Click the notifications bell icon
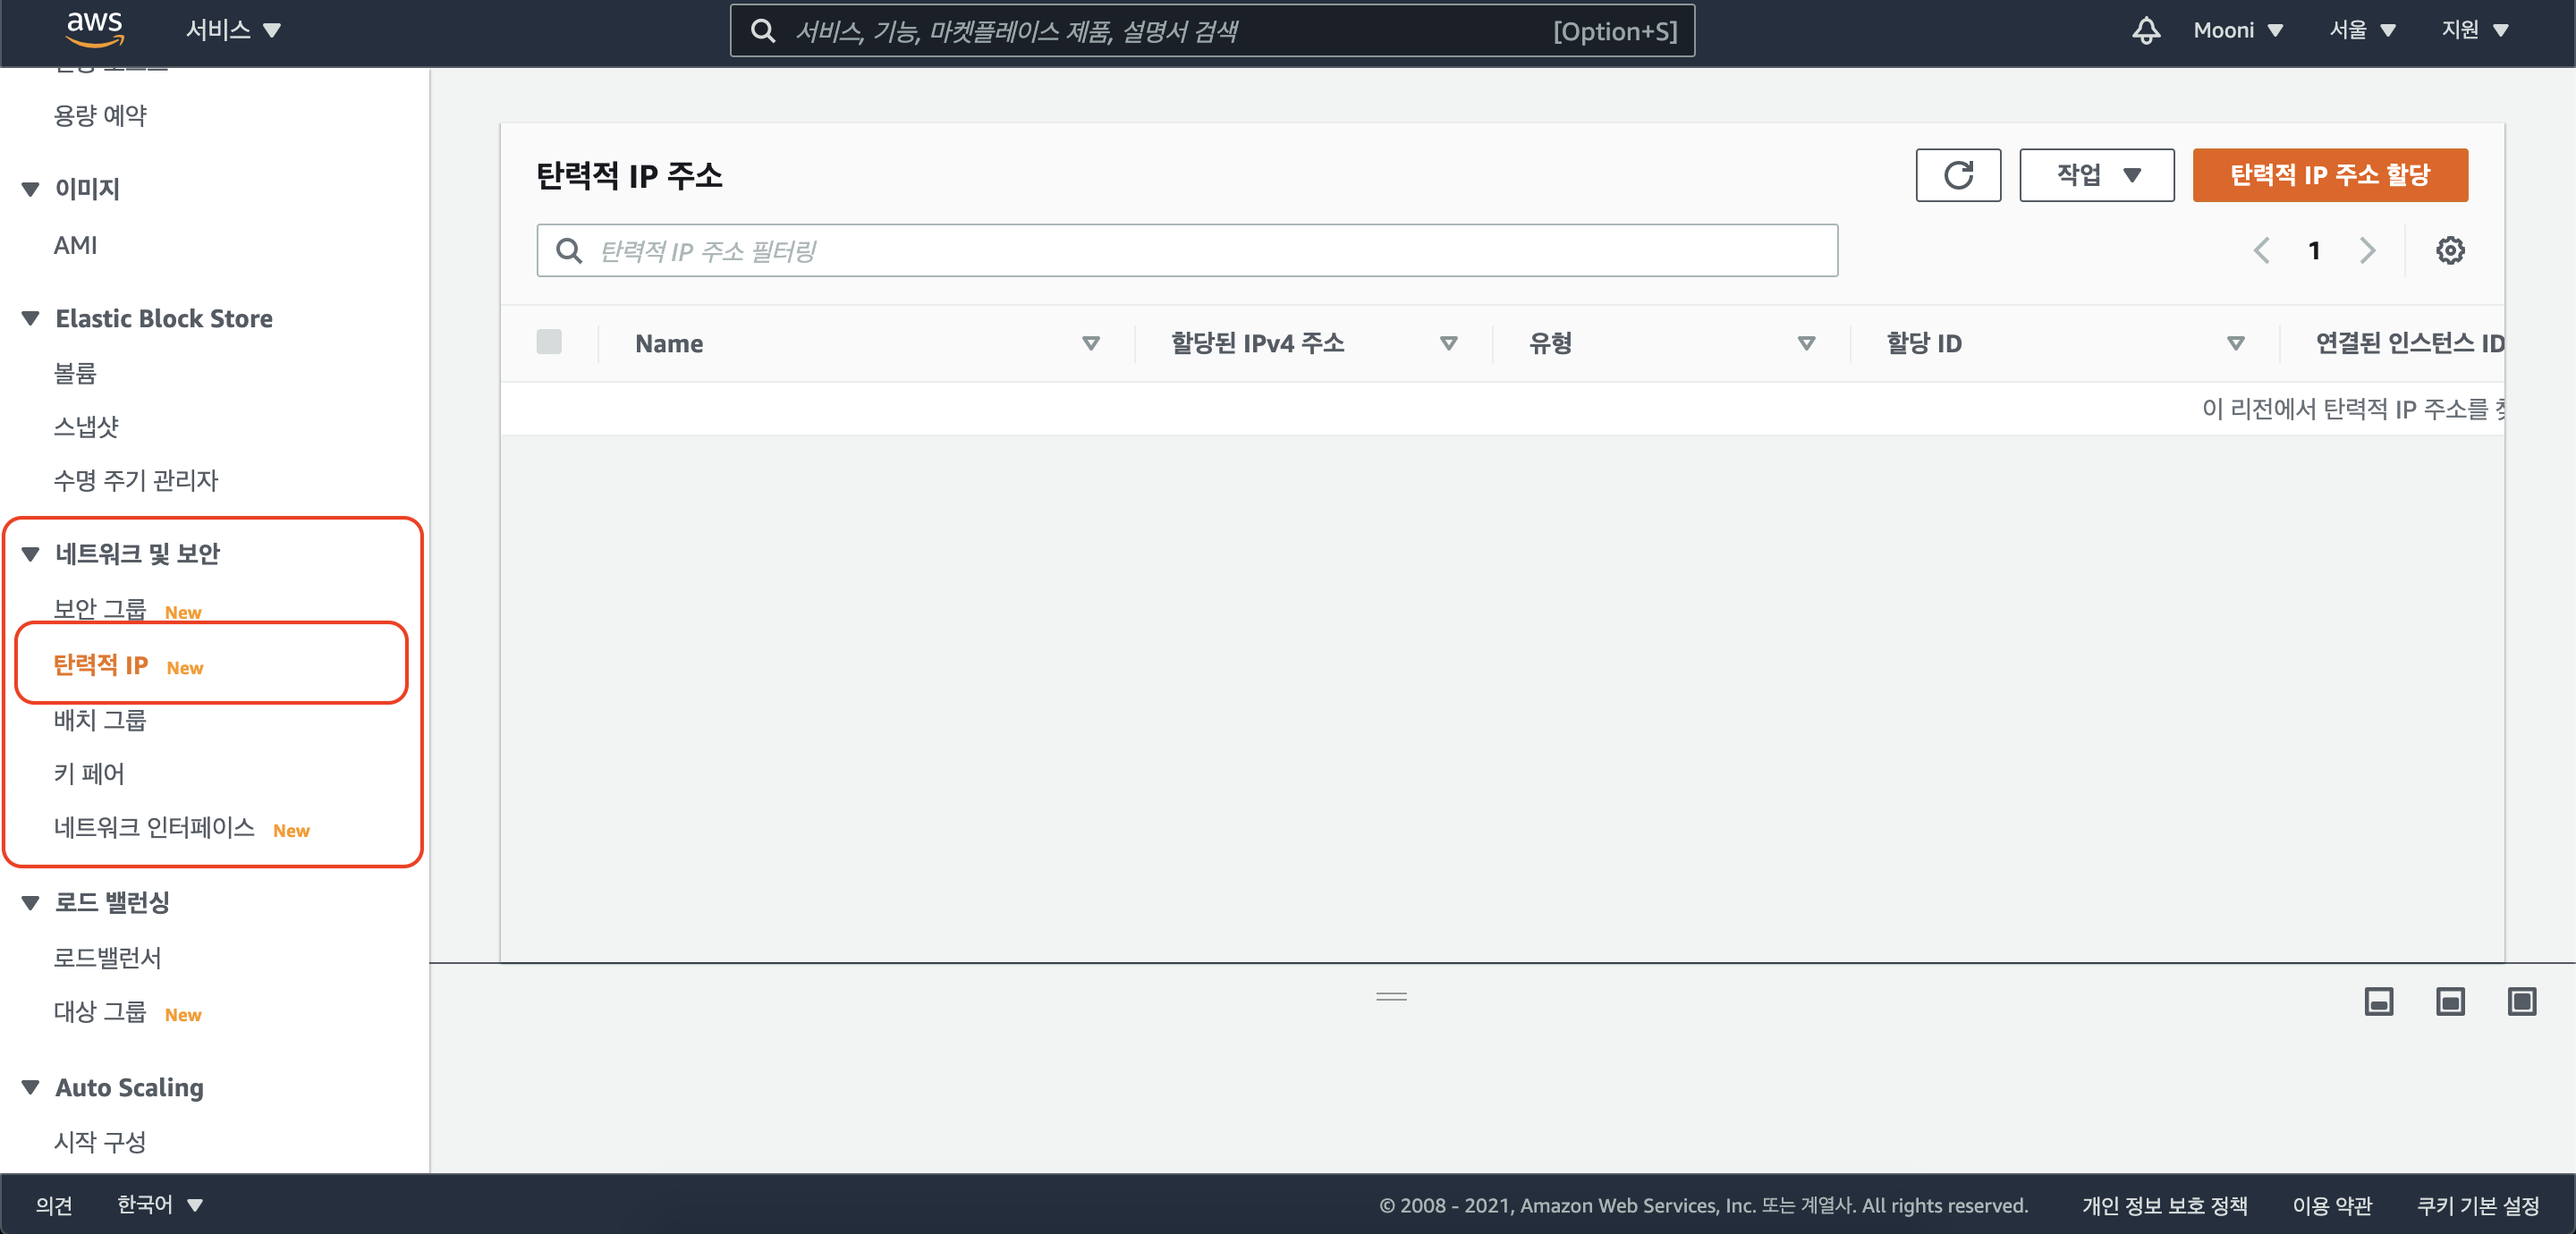Viewport: 2576px width, 1234px height. coord(2145,30)
